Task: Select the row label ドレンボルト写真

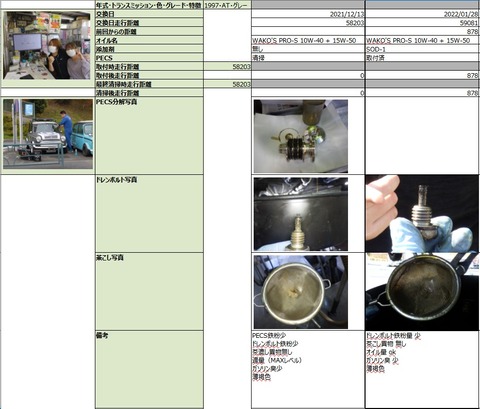Action: tap(149, 214)
